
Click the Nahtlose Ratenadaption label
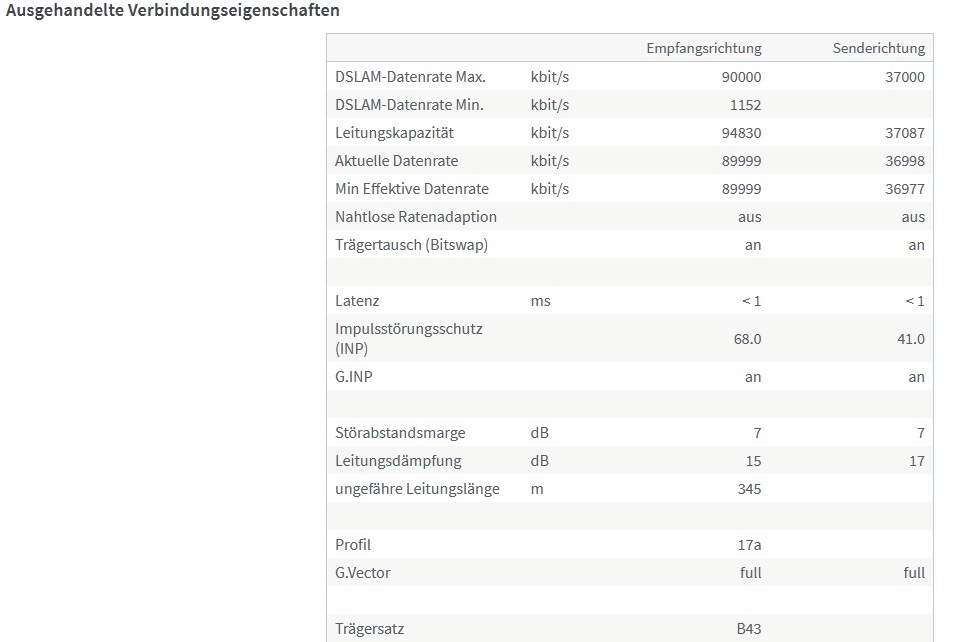click(415, 217)
